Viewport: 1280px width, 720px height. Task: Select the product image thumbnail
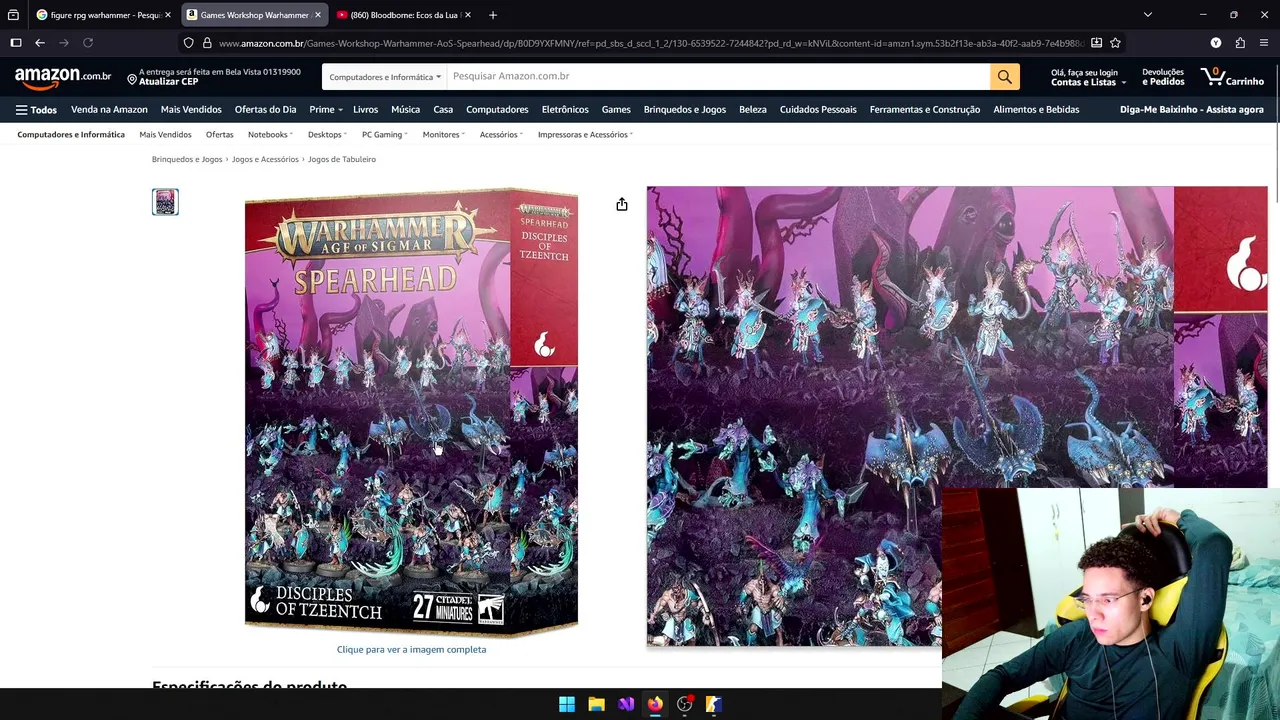click(165, 202)
